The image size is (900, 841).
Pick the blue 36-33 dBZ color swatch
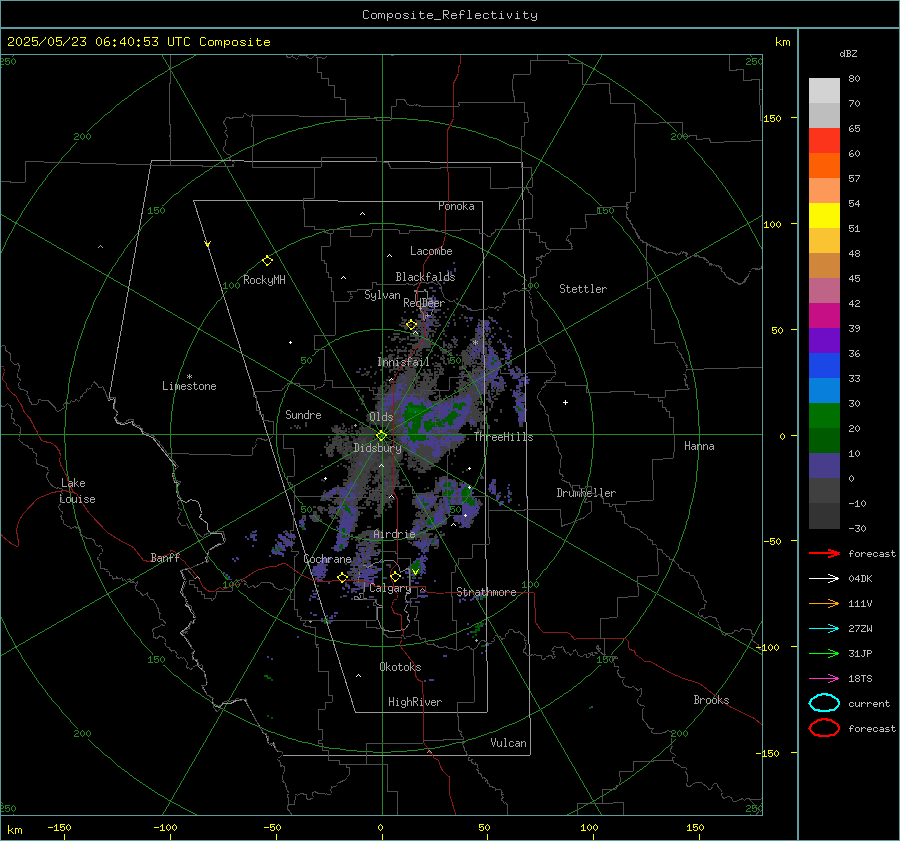click(824, 366)
